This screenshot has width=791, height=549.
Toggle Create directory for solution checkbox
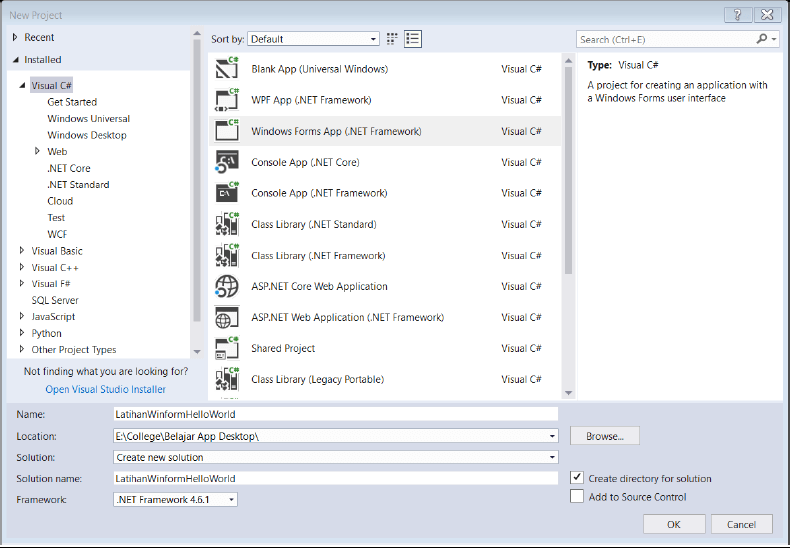point(577,478)
